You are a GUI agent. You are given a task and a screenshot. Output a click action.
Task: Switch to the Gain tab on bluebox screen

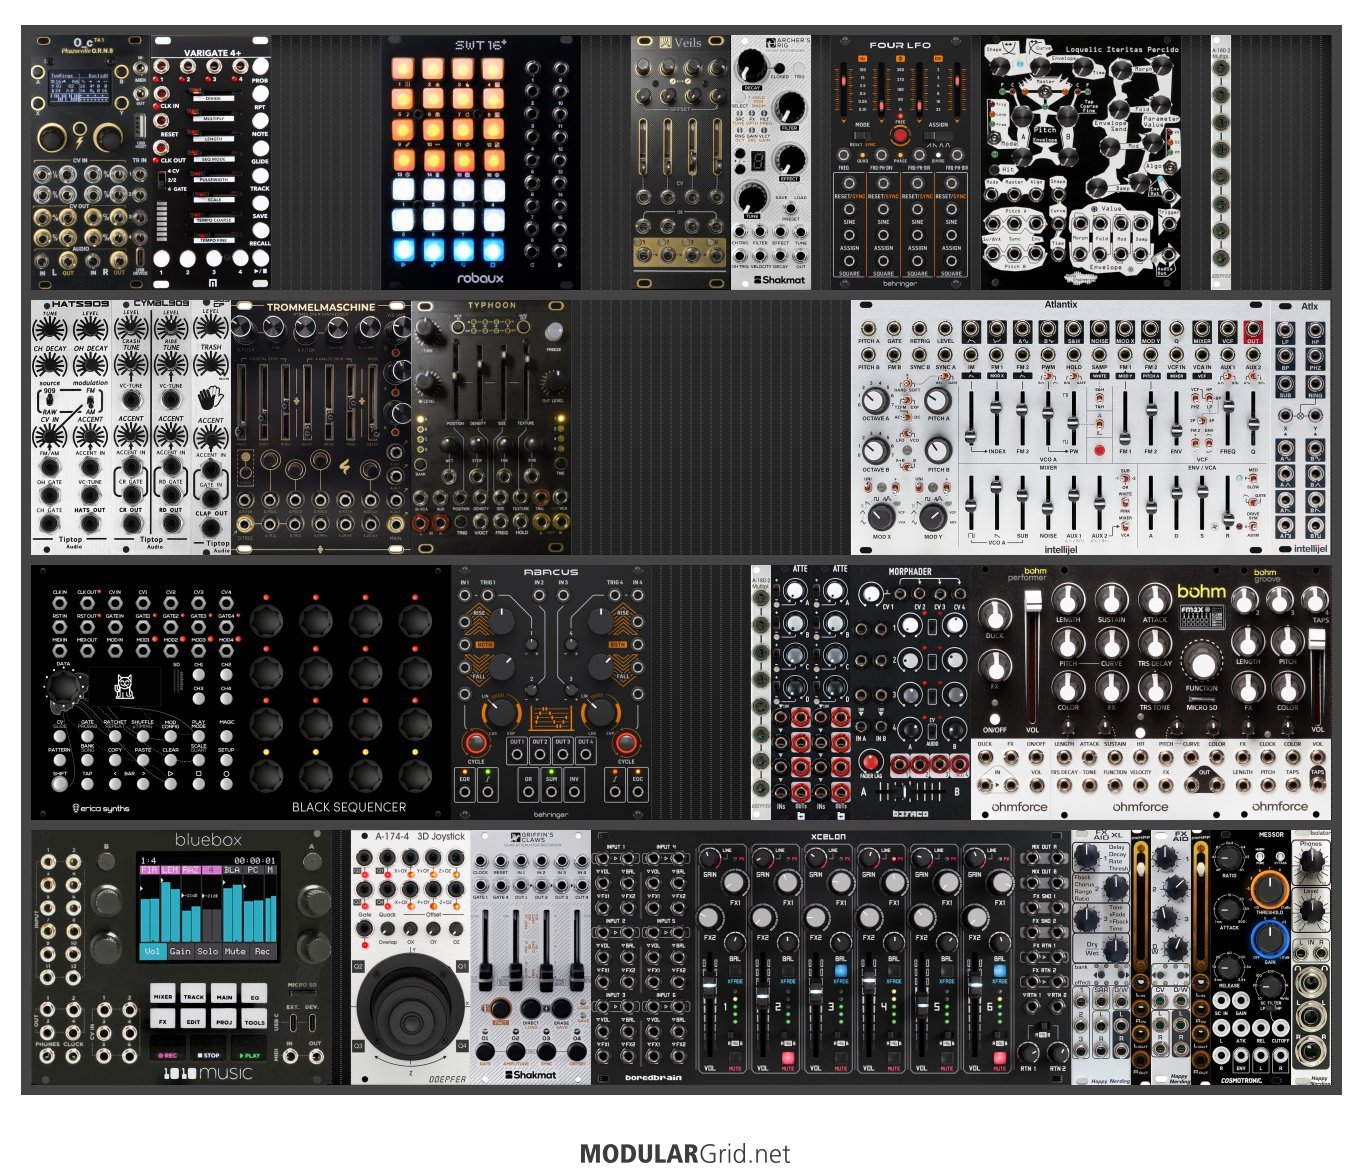tap(180, 951)
